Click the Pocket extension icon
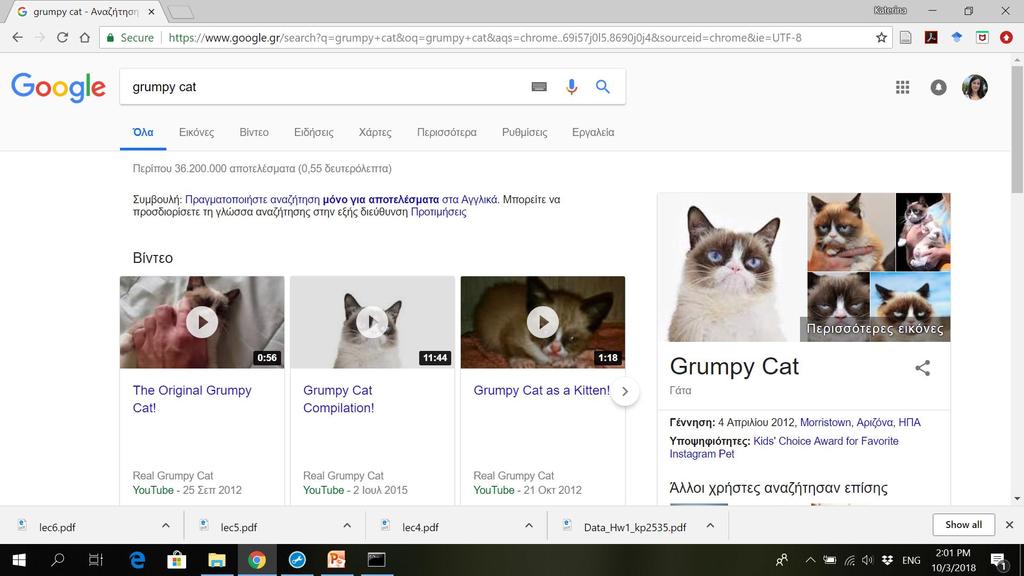Screen dimensions: 1024x576 [982, 38]
